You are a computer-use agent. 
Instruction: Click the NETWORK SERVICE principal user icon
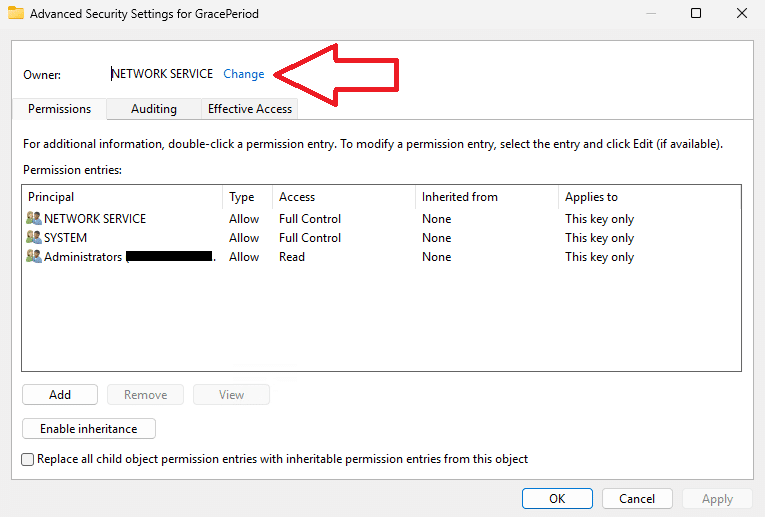[x=34, y=218]
